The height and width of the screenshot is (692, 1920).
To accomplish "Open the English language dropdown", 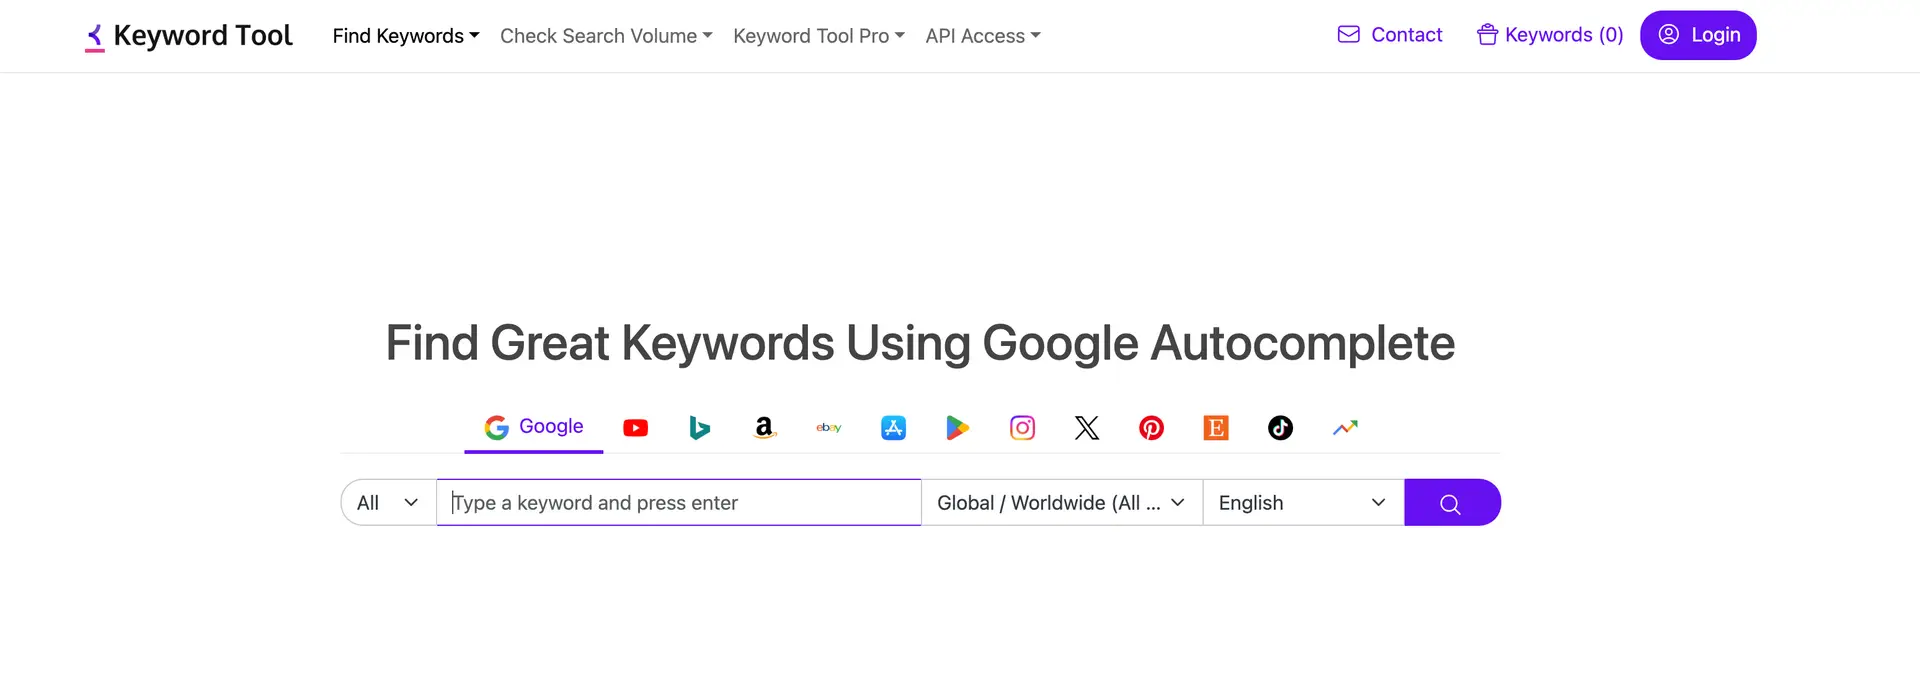I will [x=1303, y=502].
